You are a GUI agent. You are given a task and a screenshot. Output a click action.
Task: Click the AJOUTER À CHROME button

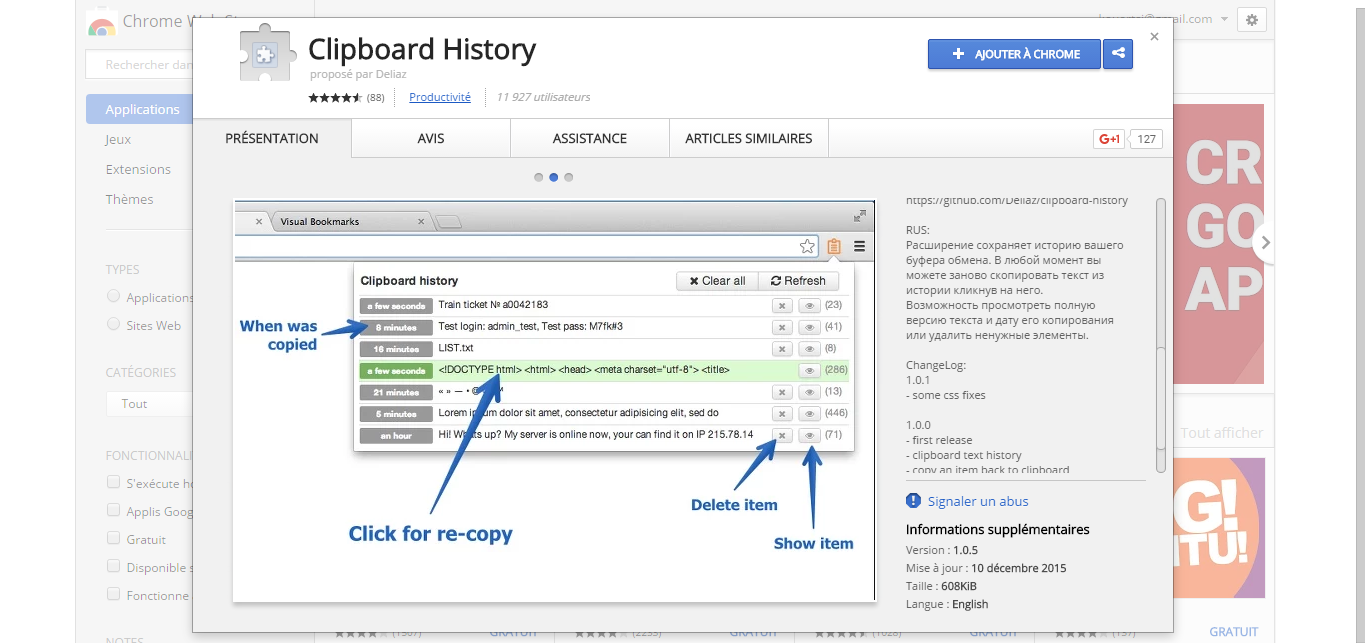tap(1014, 54)
